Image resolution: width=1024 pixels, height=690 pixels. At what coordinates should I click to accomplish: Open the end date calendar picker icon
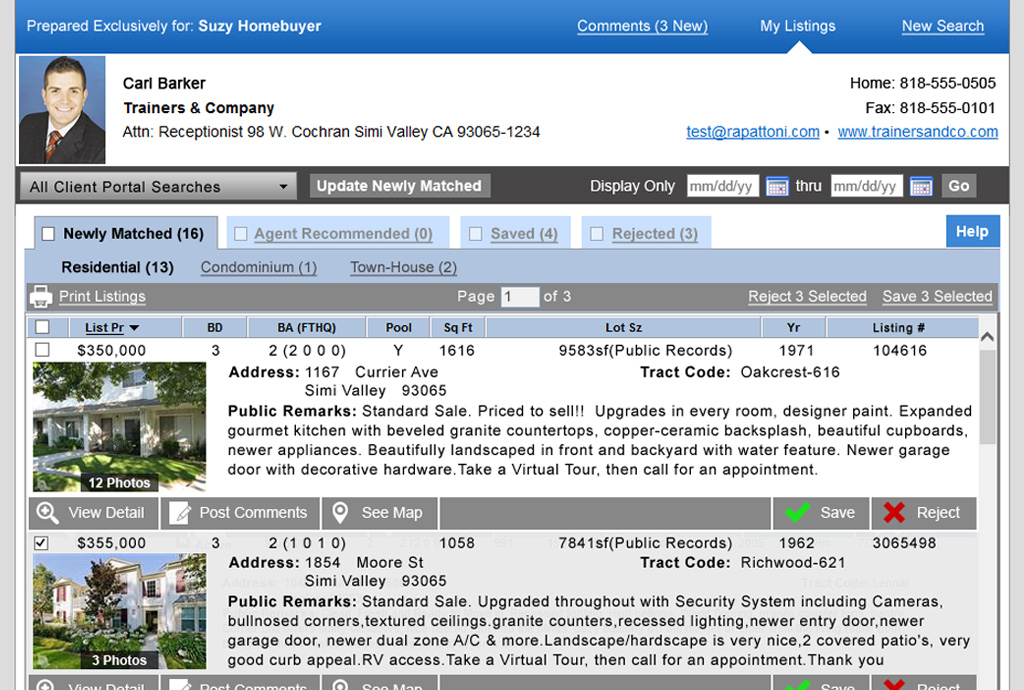tap(921, 186)
